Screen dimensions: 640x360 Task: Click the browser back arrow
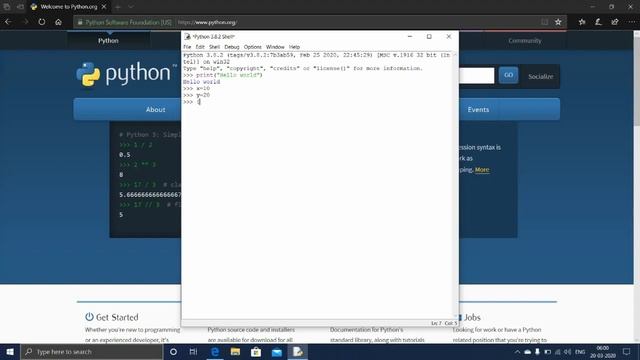tap(8, 22)
